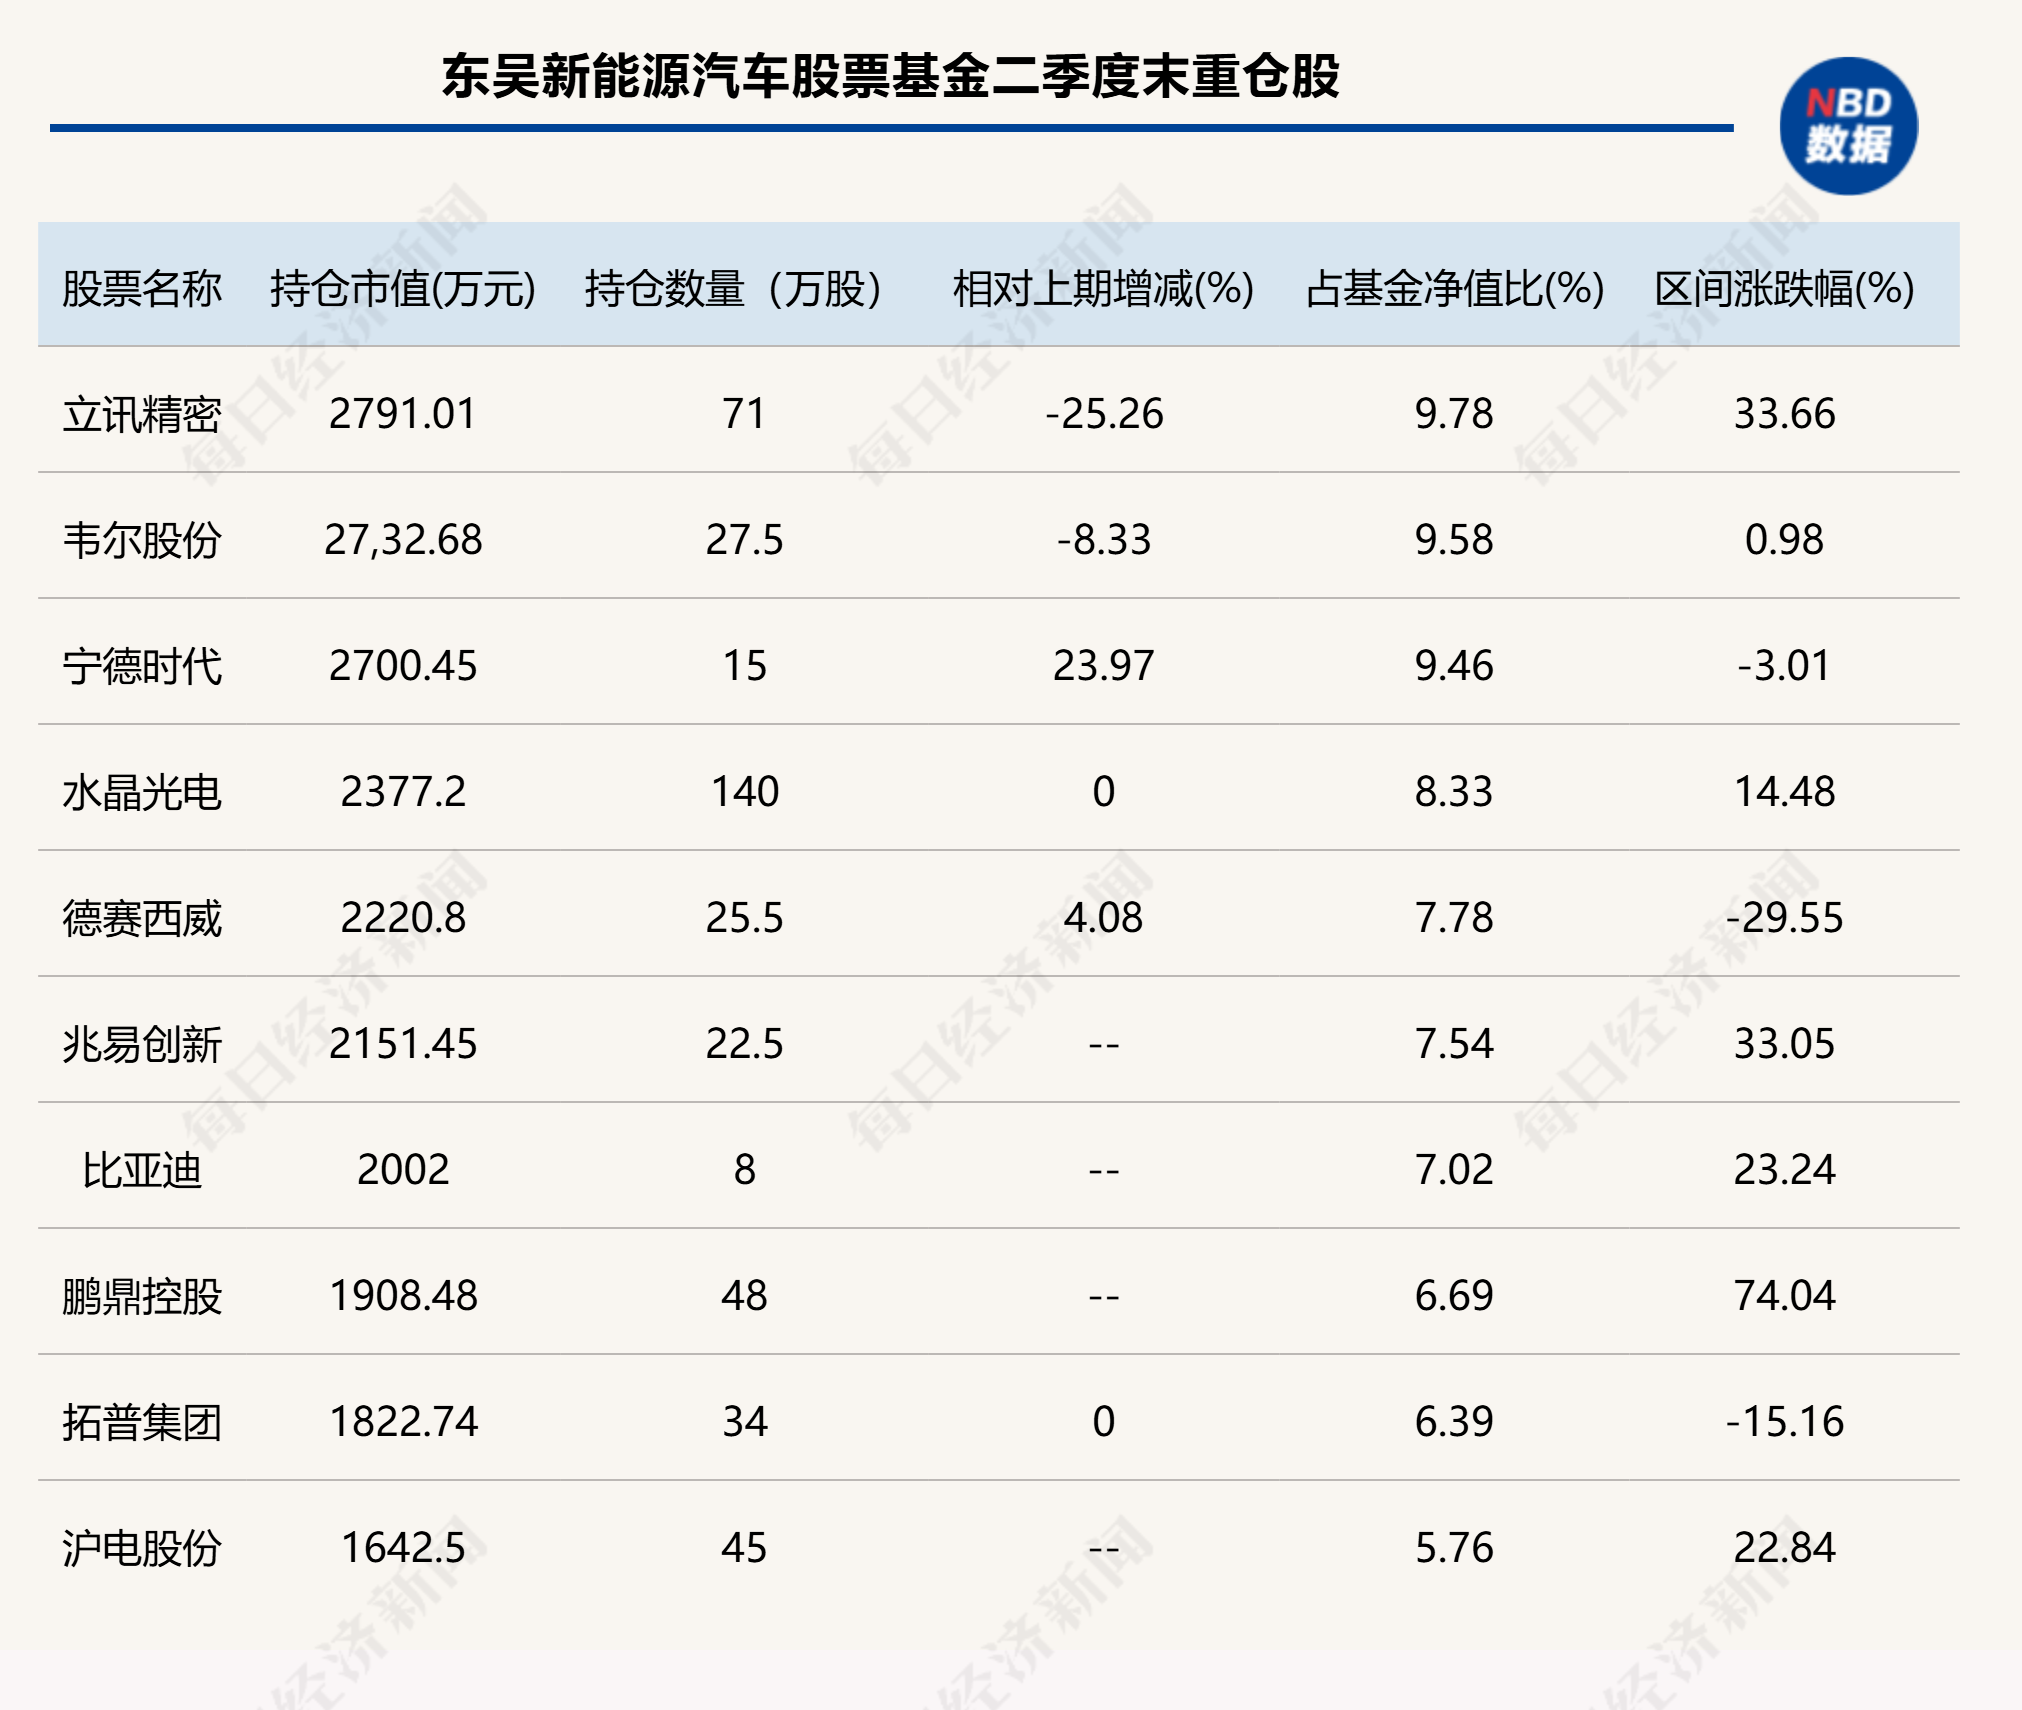The width and height of the screenshot is (2022, 1710).
Task: Click change value 4.08 for 德赛西威
Action: [x=1104, y=918]
